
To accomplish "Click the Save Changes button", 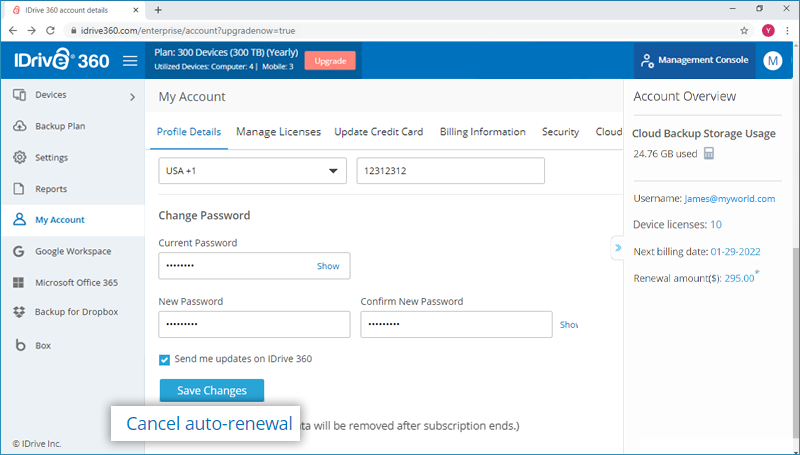I will point(211,390).
